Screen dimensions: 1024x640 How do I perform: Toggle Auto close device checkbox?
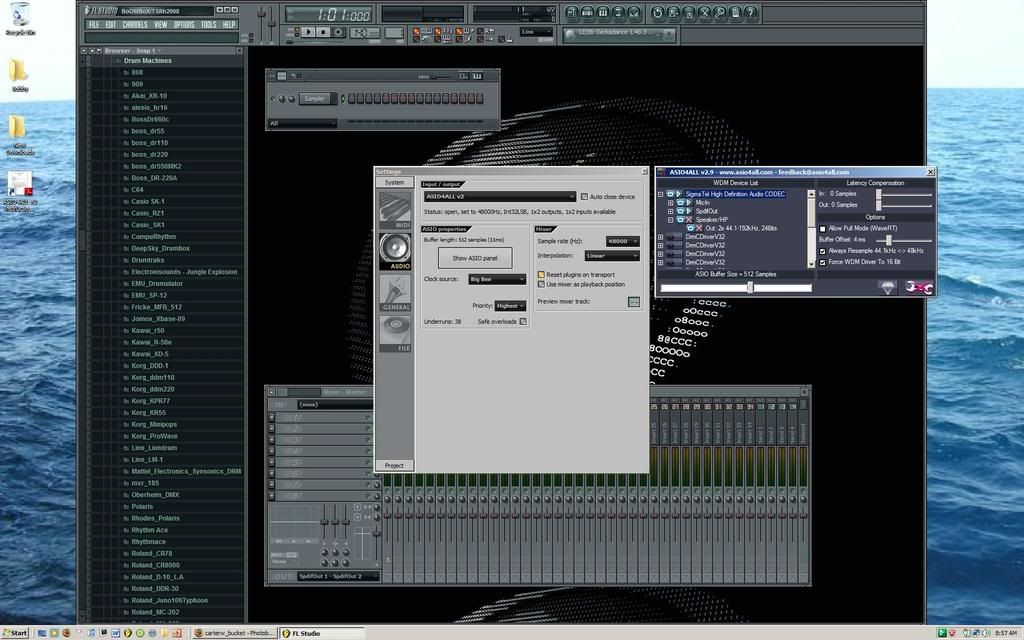(x=584, y=197)
